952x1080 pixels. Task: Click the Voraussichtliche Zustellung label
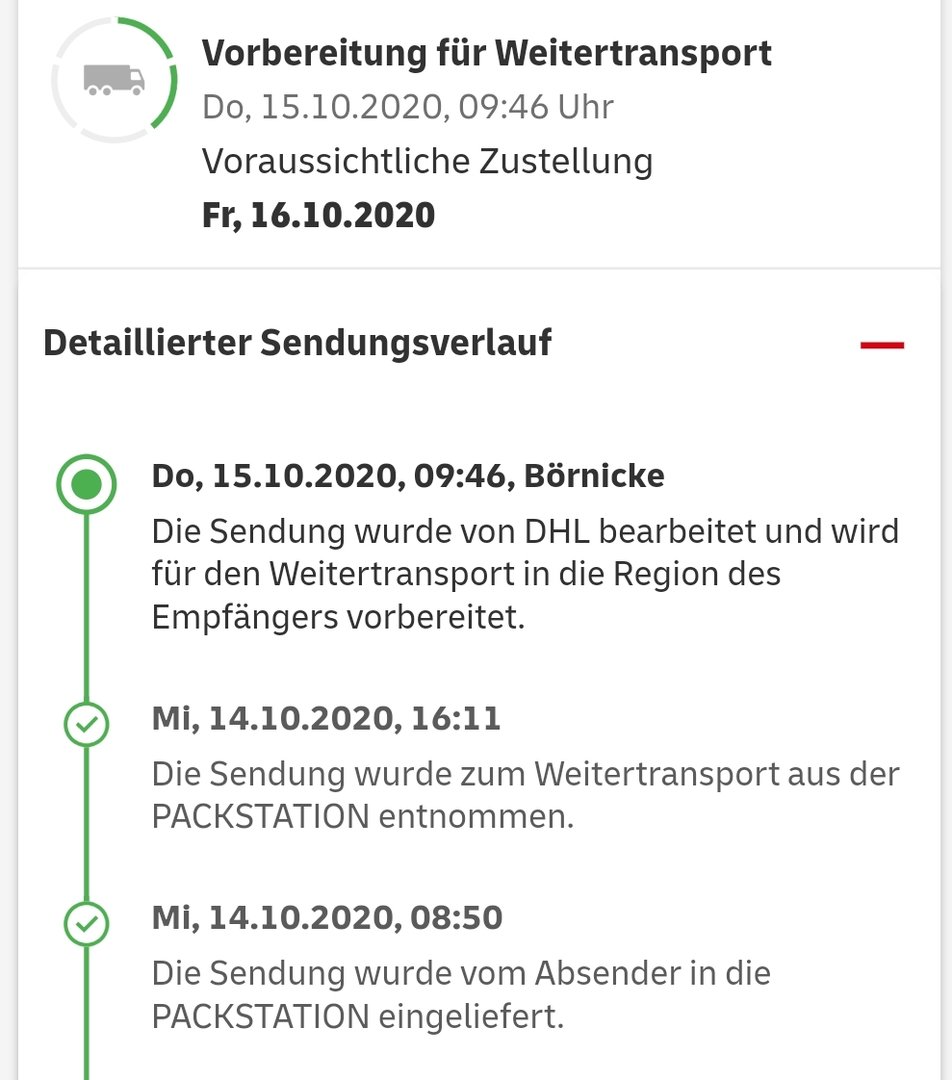(x=427, y=162)
